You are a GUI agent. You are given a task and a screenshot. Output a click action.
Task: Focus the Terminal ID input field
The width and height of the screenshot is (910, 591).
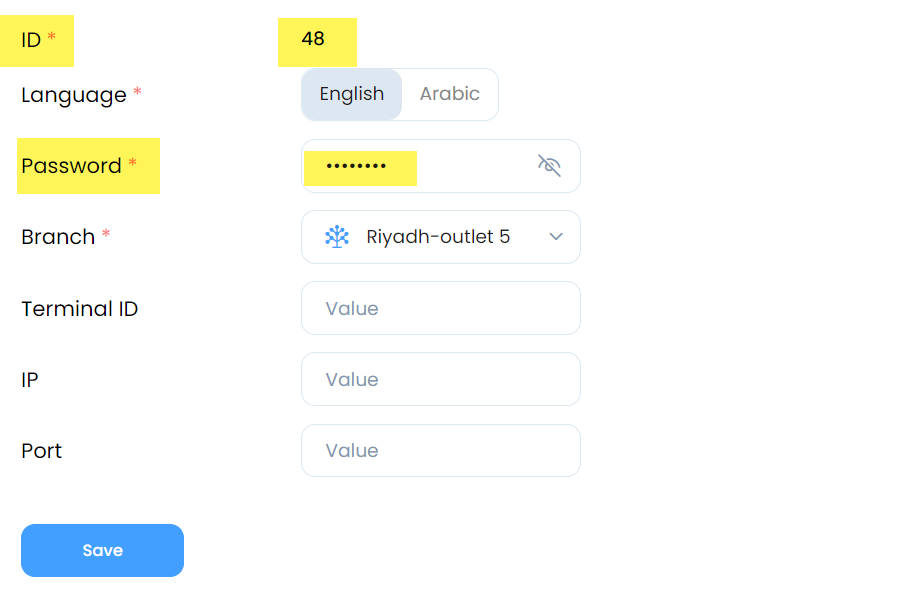[441, 308]
